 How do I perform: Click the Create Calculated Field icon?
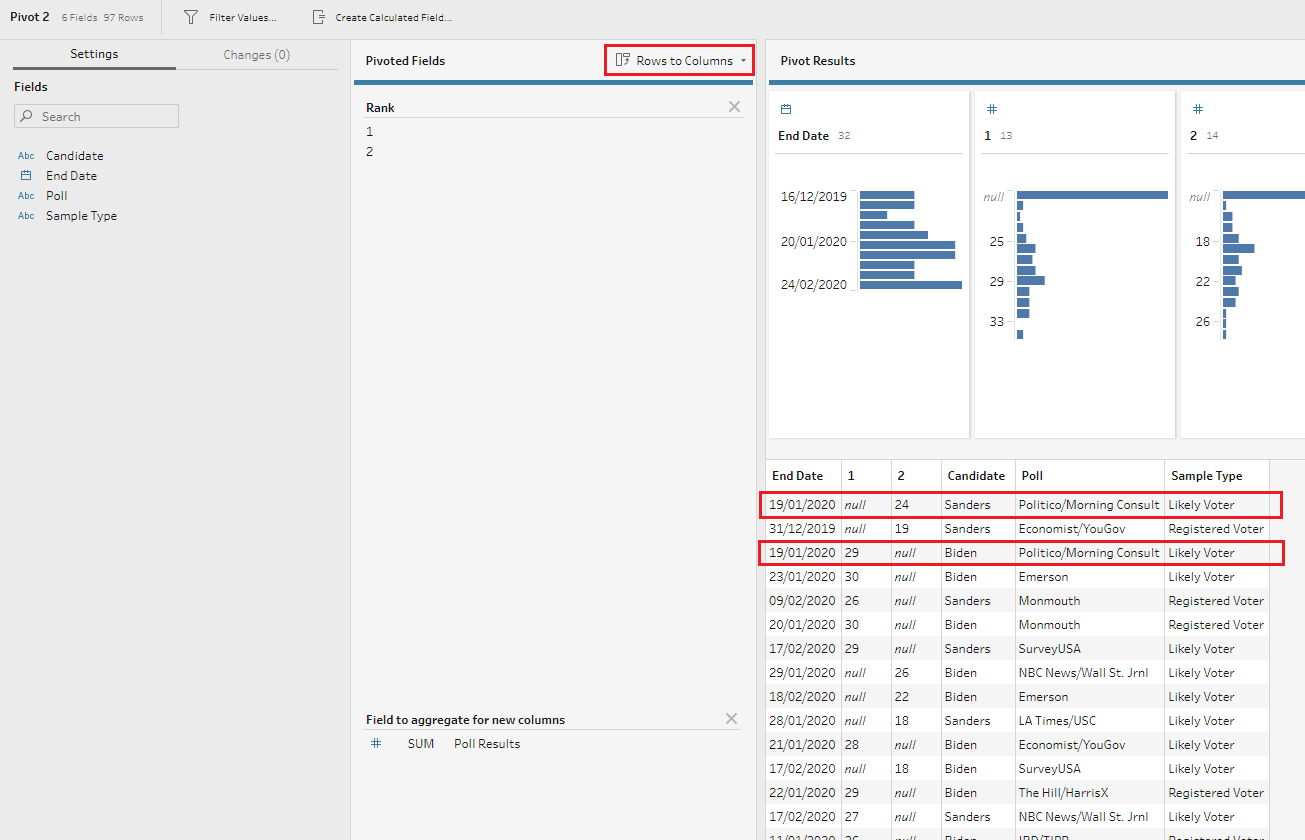coord(319,17)
